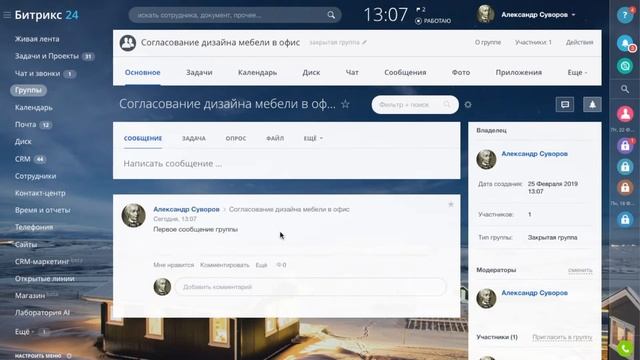Click the green phone call button
Image resolution: width=640 pixels, height=360 pixels.
pyautogui.click(x=624, y=349)
